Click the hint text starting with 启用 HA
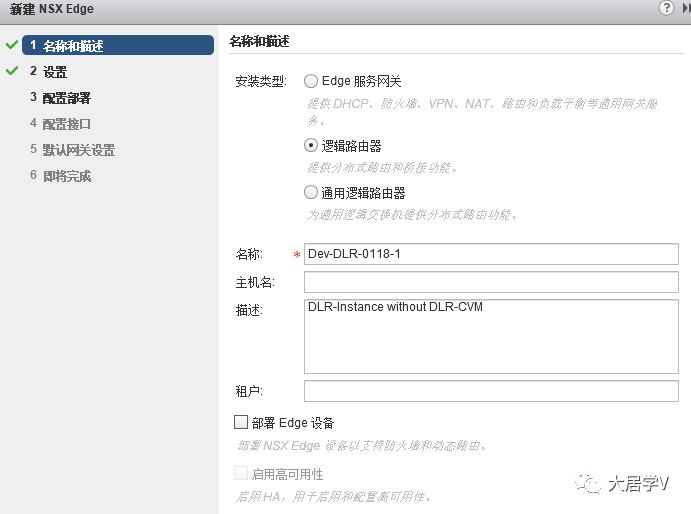This screenshot has height=514, width=691. [x=333, y=497]
